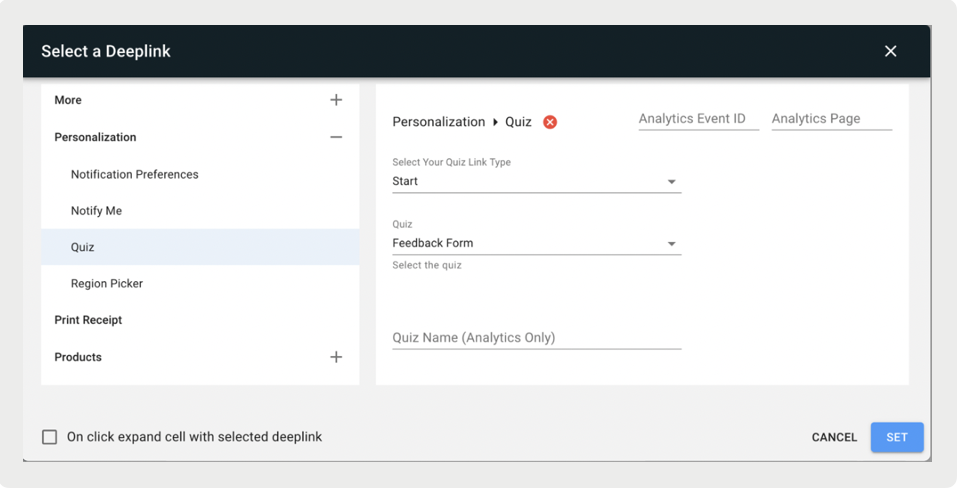The height and width of the screenshot is (490, 958).
Task: Open the Quiz dropdown showing Feedback Form
Action: pyautogui.click(x=536, y=243)
